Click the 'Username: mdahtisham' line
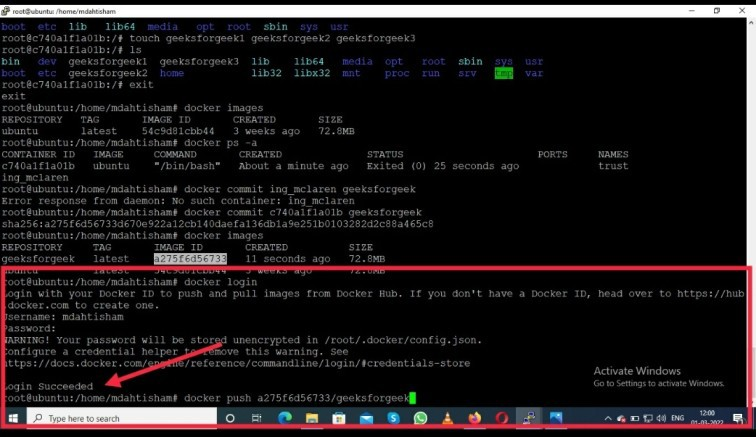Image resolution: width=756 pixels, height=437 pixels. point(63,317)
